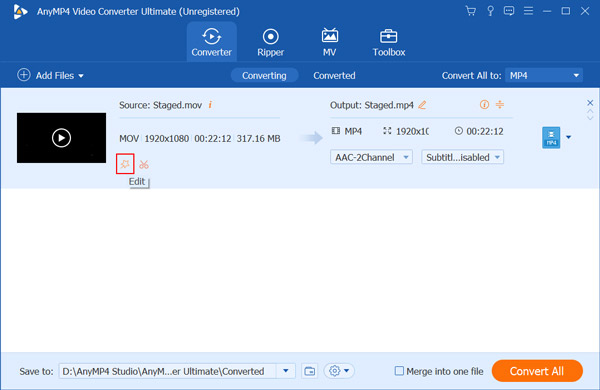Screen dimensions: 600x390
Task: Click the output duration 00:22:12 with clock
Action: [479, 131]
